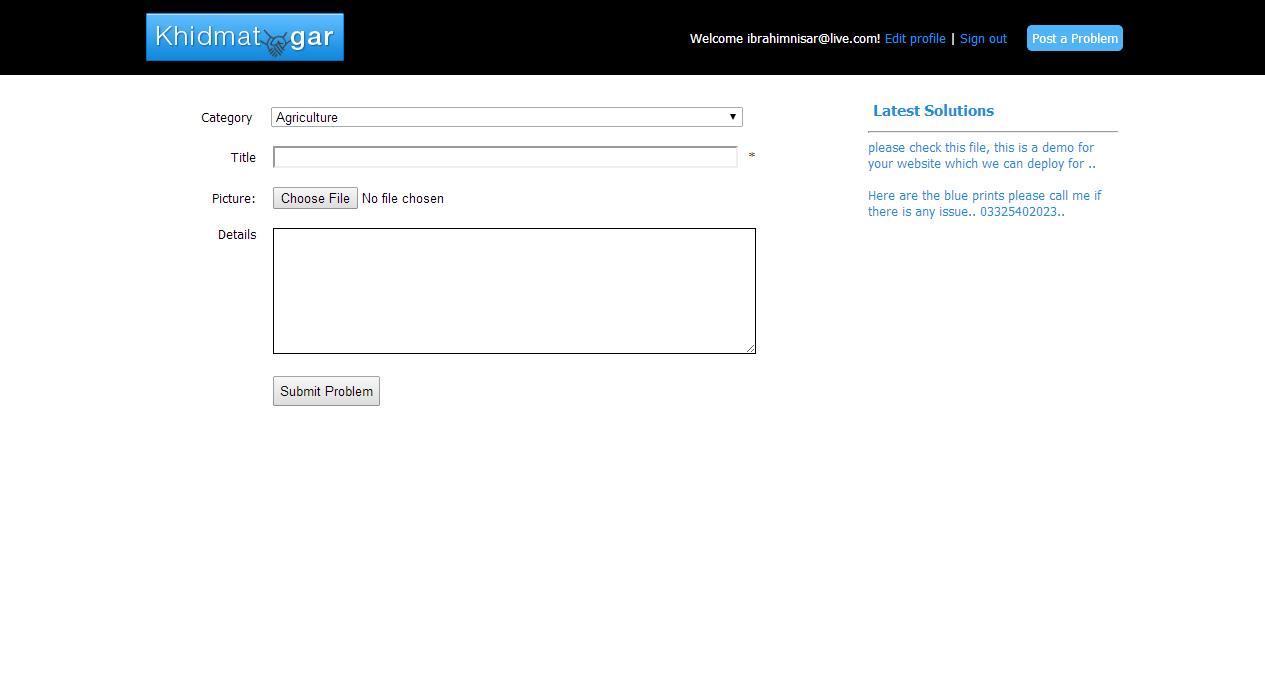
Task: Open the Category dropdown showing Agriculture
Action: [x=507, y=117]
